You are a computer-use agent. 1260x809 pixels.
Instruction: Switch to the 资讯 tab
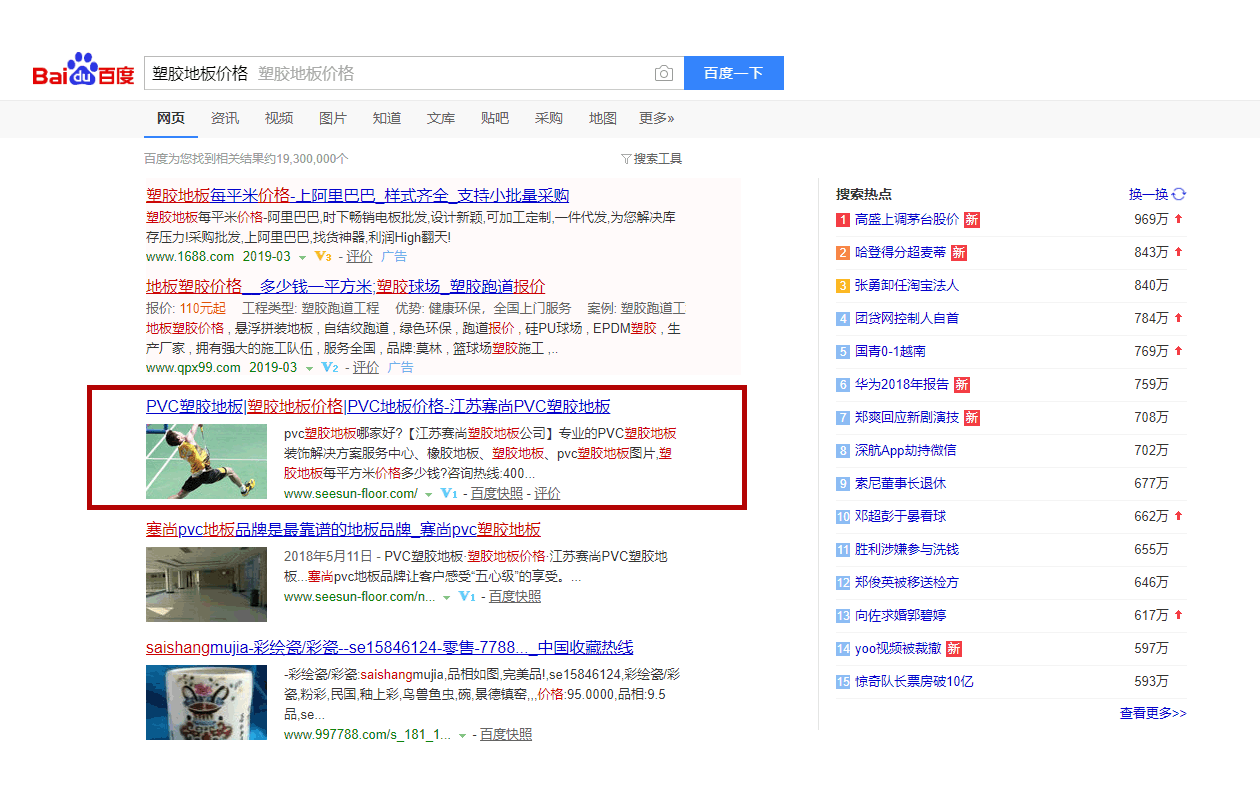pyautogui.click(x=225, y=118)
